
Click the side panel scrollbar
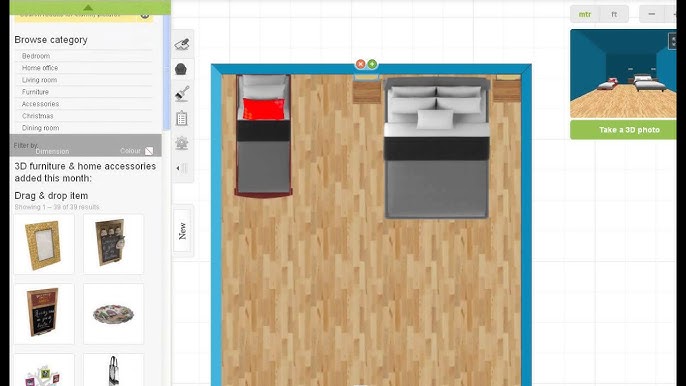[166, 72]
